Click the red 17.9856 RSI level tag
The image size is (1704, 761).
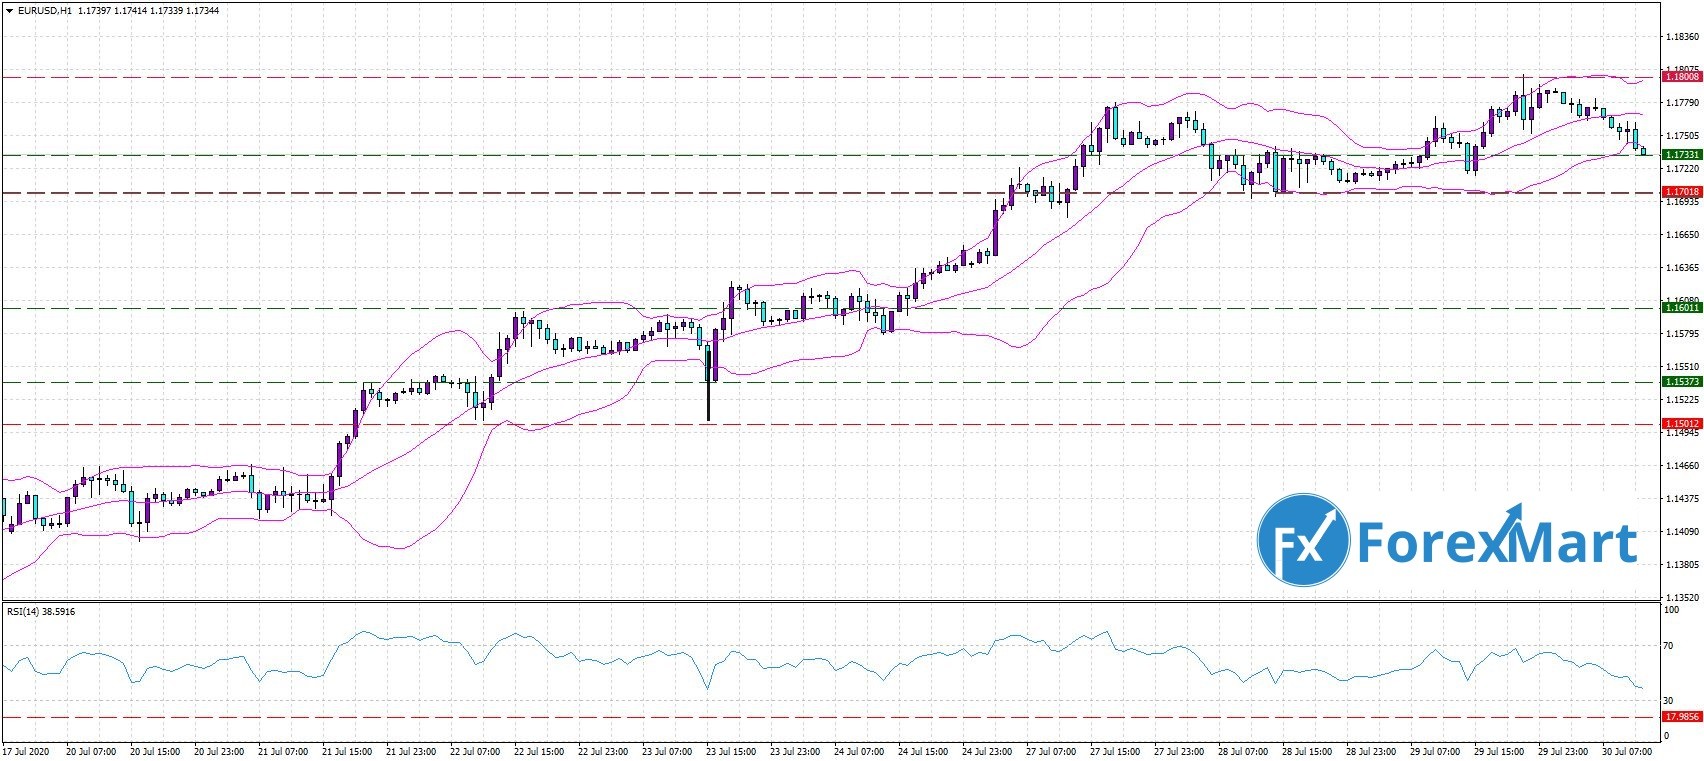(1680, 717)
